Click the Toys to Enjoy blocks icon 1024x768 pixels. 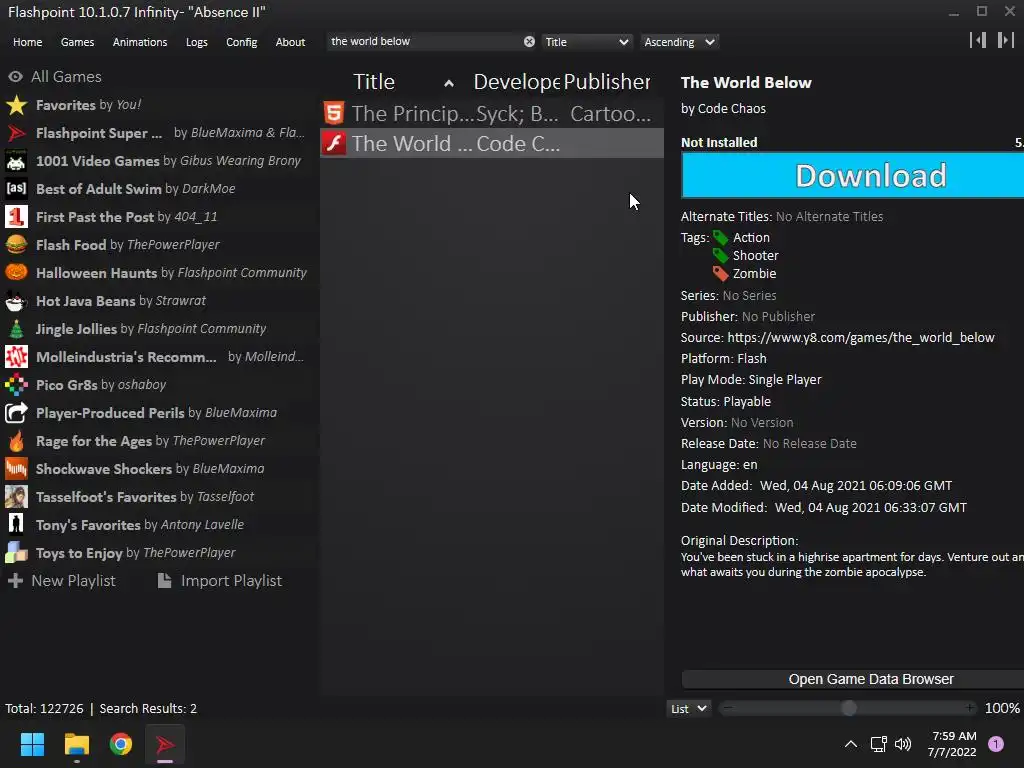click(16, 553)
